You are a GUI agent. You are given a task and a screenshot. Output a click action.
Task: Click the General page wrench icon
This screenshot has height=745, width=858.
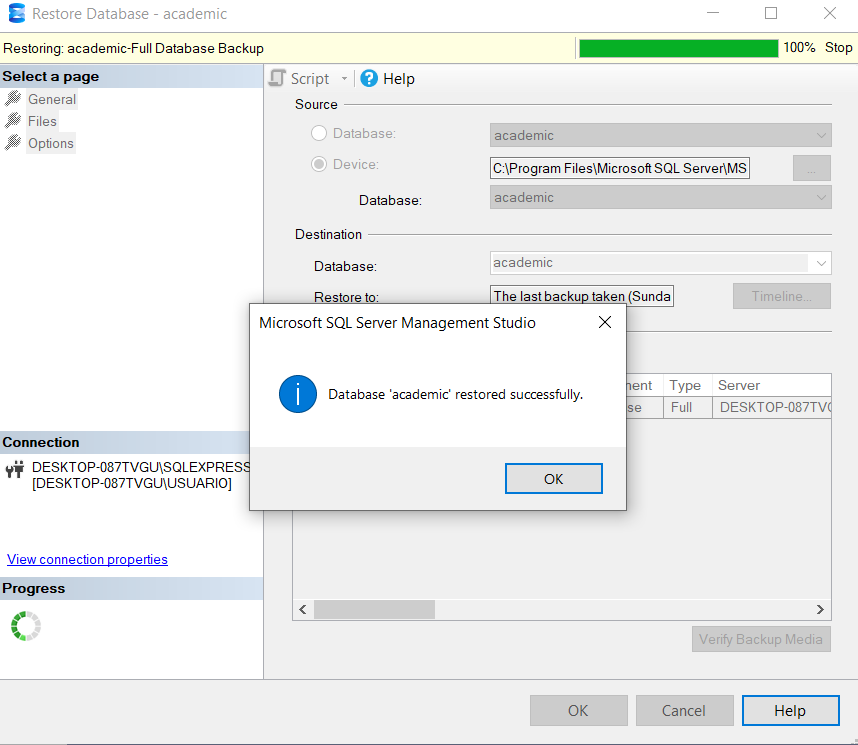13,99
